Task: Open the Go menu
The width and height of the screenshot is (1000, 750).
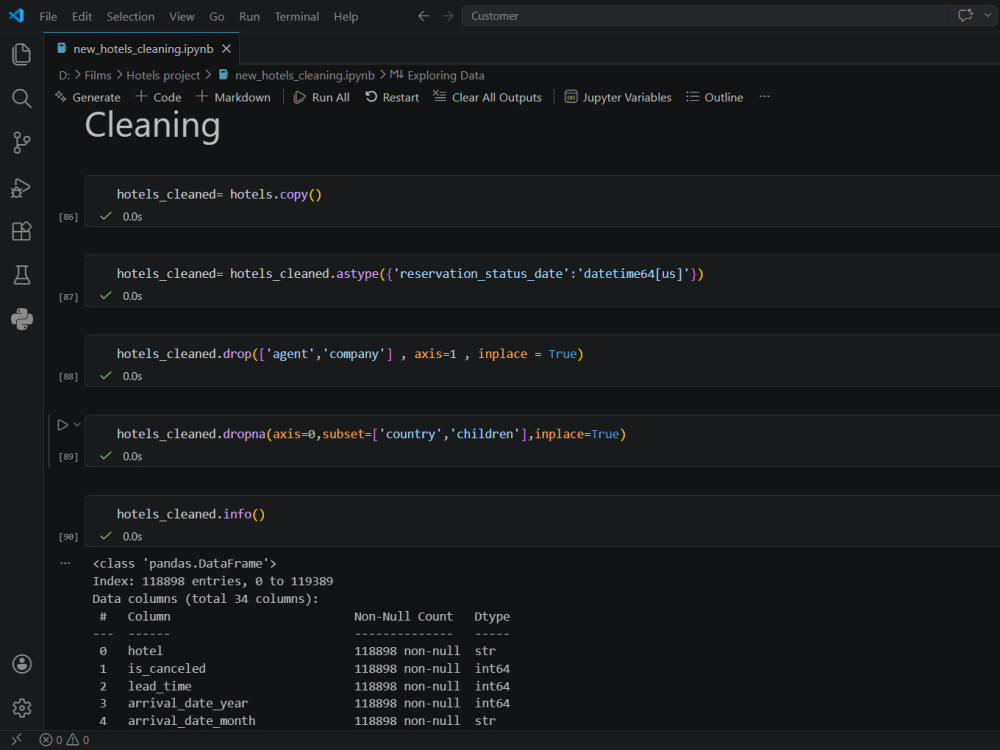Action: [217, 17]
